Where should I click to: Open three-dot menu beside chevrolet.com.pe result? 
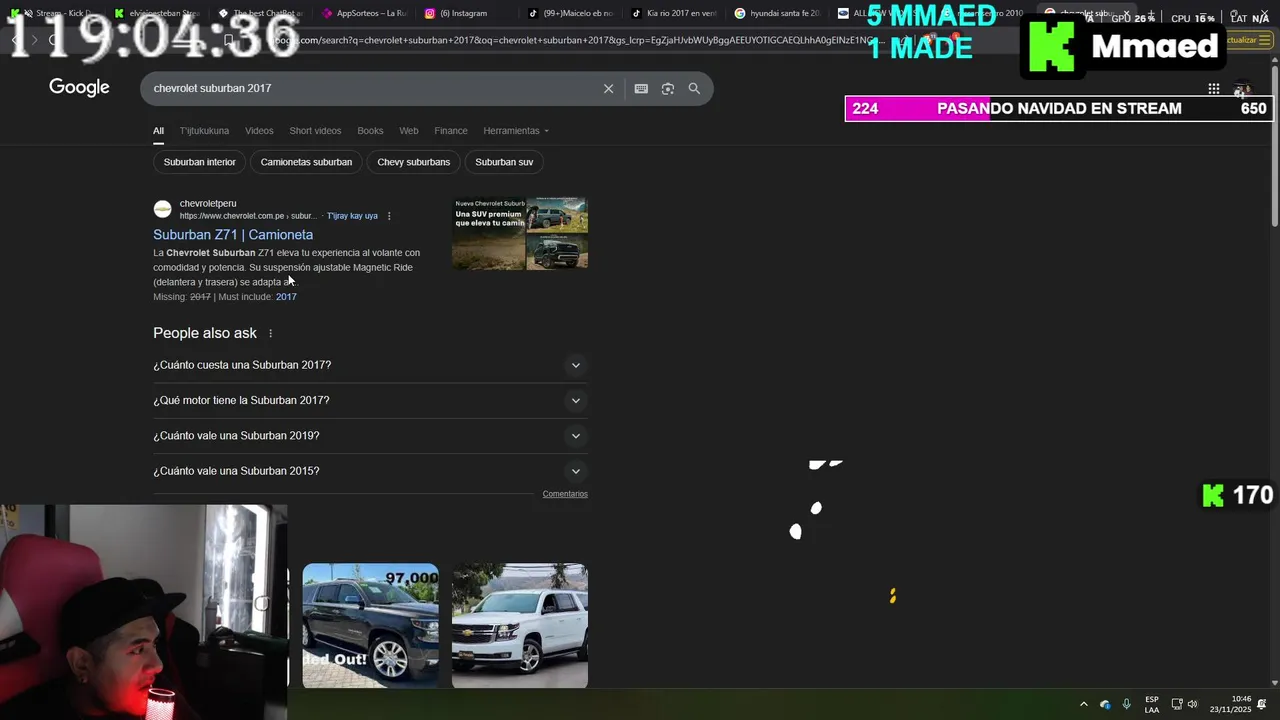click(389, 216)
